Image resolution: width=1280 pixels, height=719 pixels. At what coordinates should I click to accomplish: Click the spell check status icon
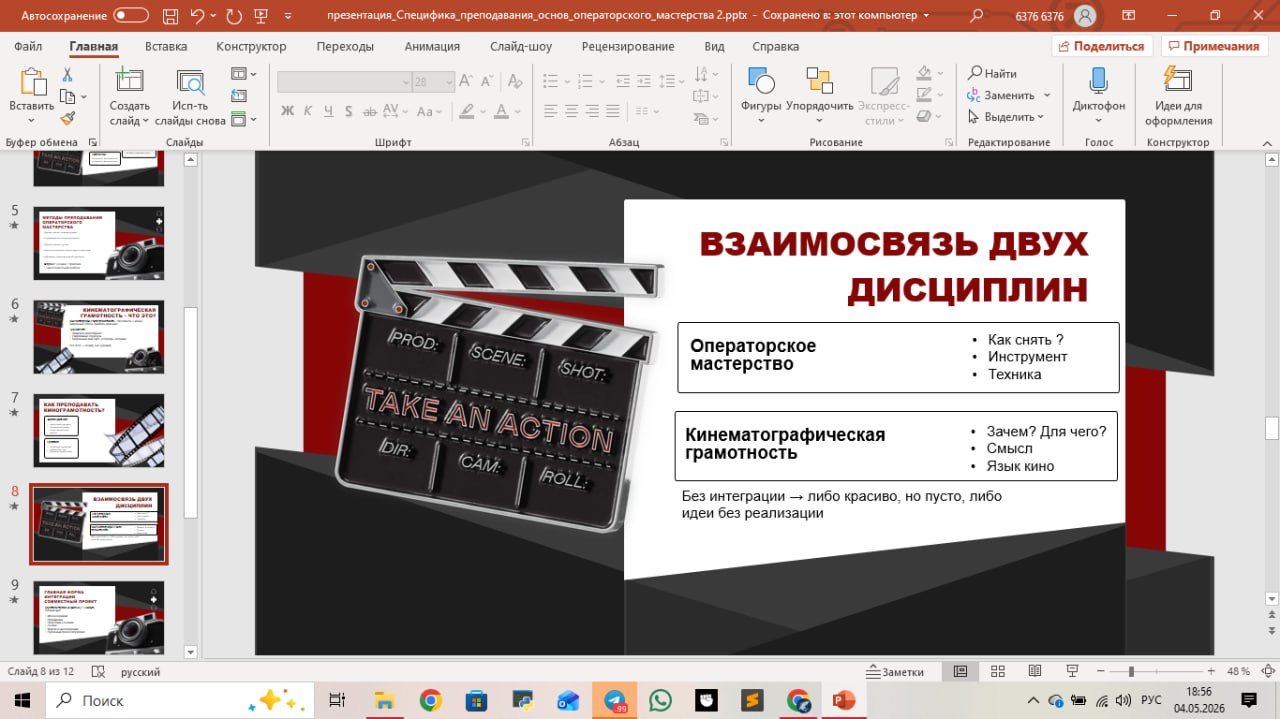(x=98, y=672)
